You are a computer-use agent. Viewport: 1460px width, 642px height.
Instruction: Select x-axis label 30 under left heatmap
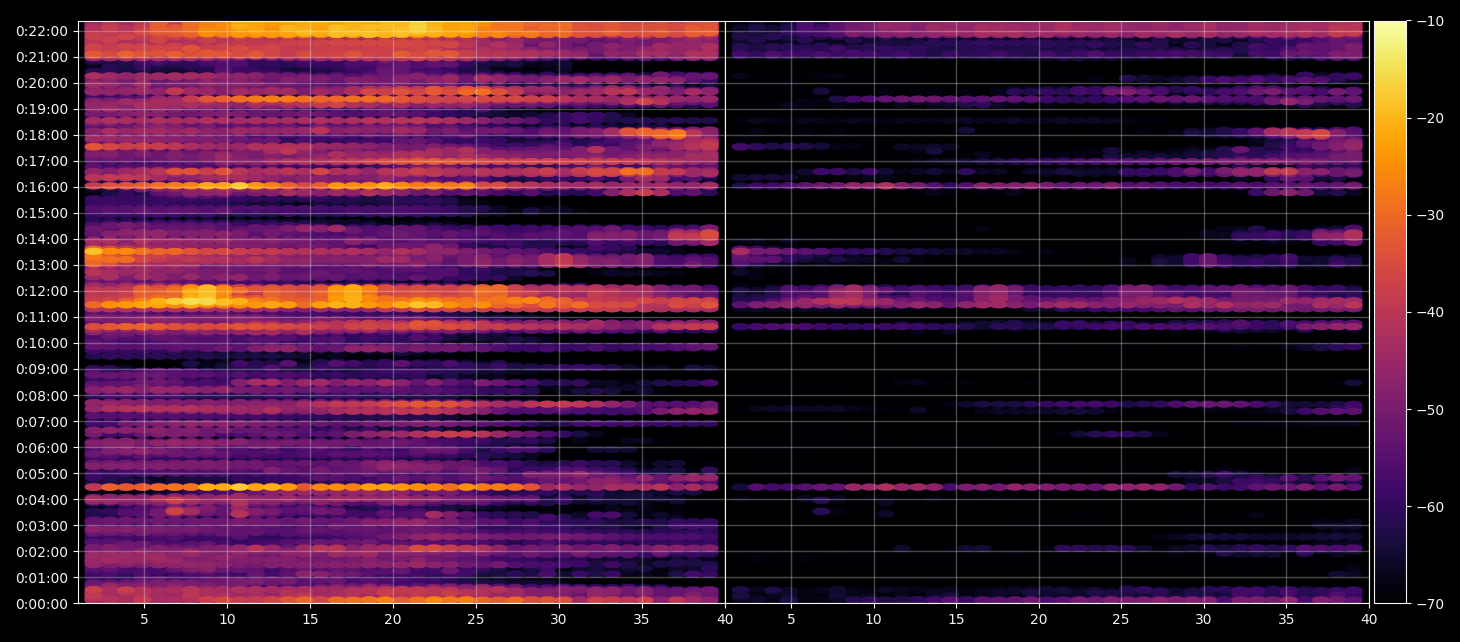(559, 620)
